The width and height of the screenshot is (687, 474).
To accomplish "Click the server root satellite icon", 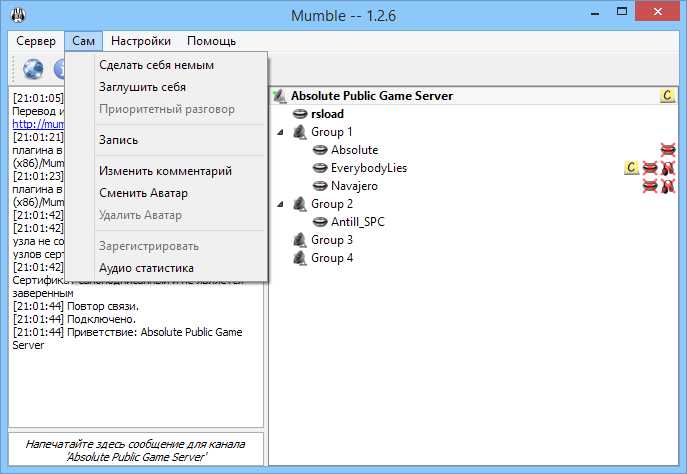I will click(x=280, y=96).
